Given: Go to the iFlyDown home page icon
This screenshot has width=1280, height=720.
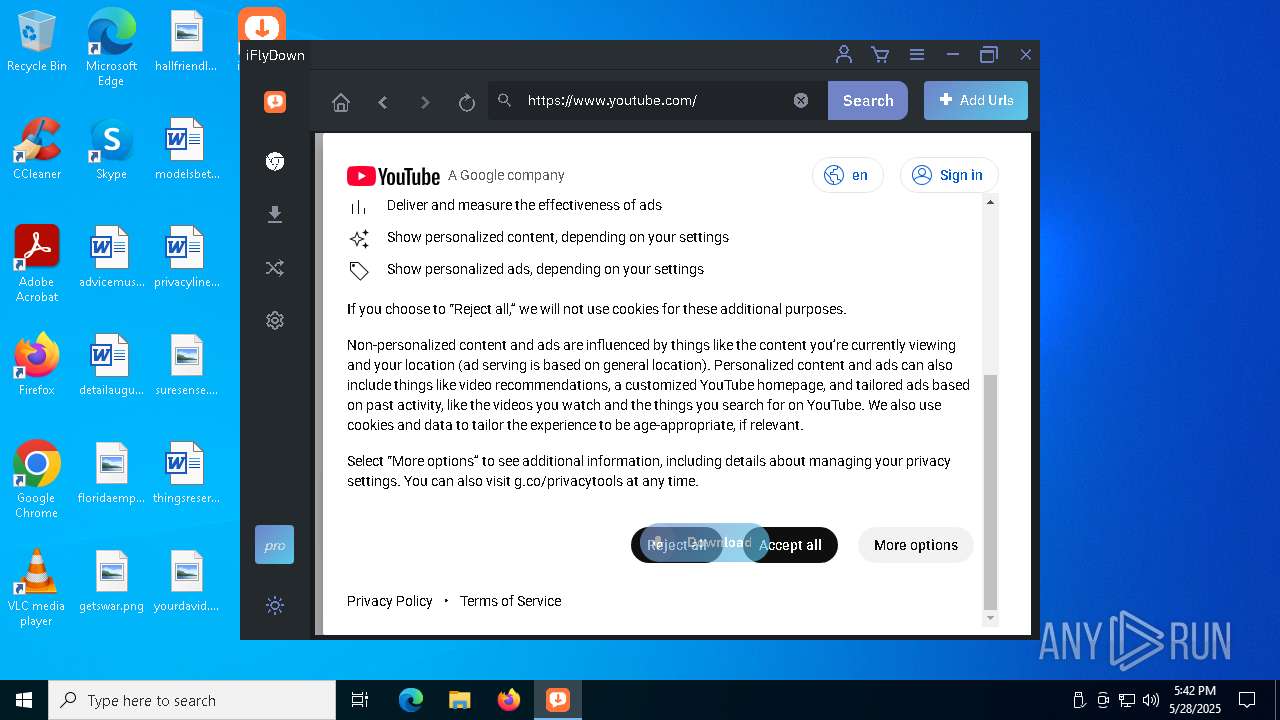Looking at the screenshot, I should pyautogui.click(x=341, y=102).
